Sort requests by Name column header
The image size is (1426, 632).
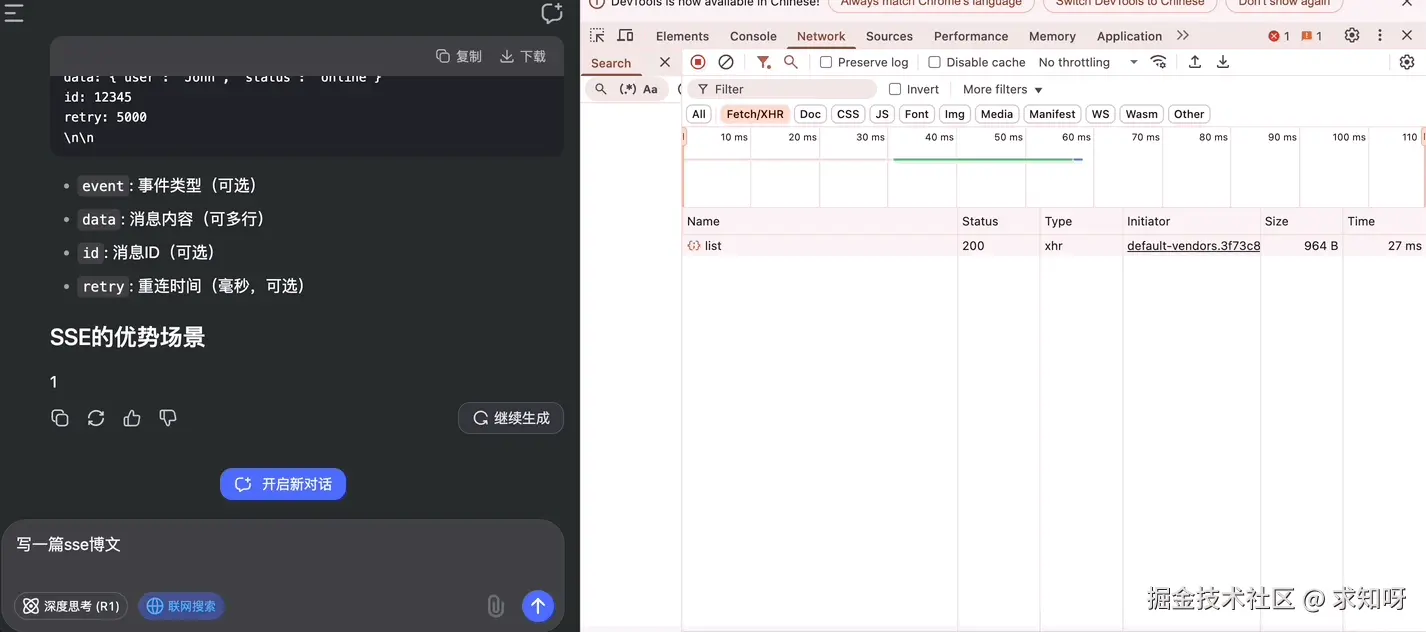[820, 221]
